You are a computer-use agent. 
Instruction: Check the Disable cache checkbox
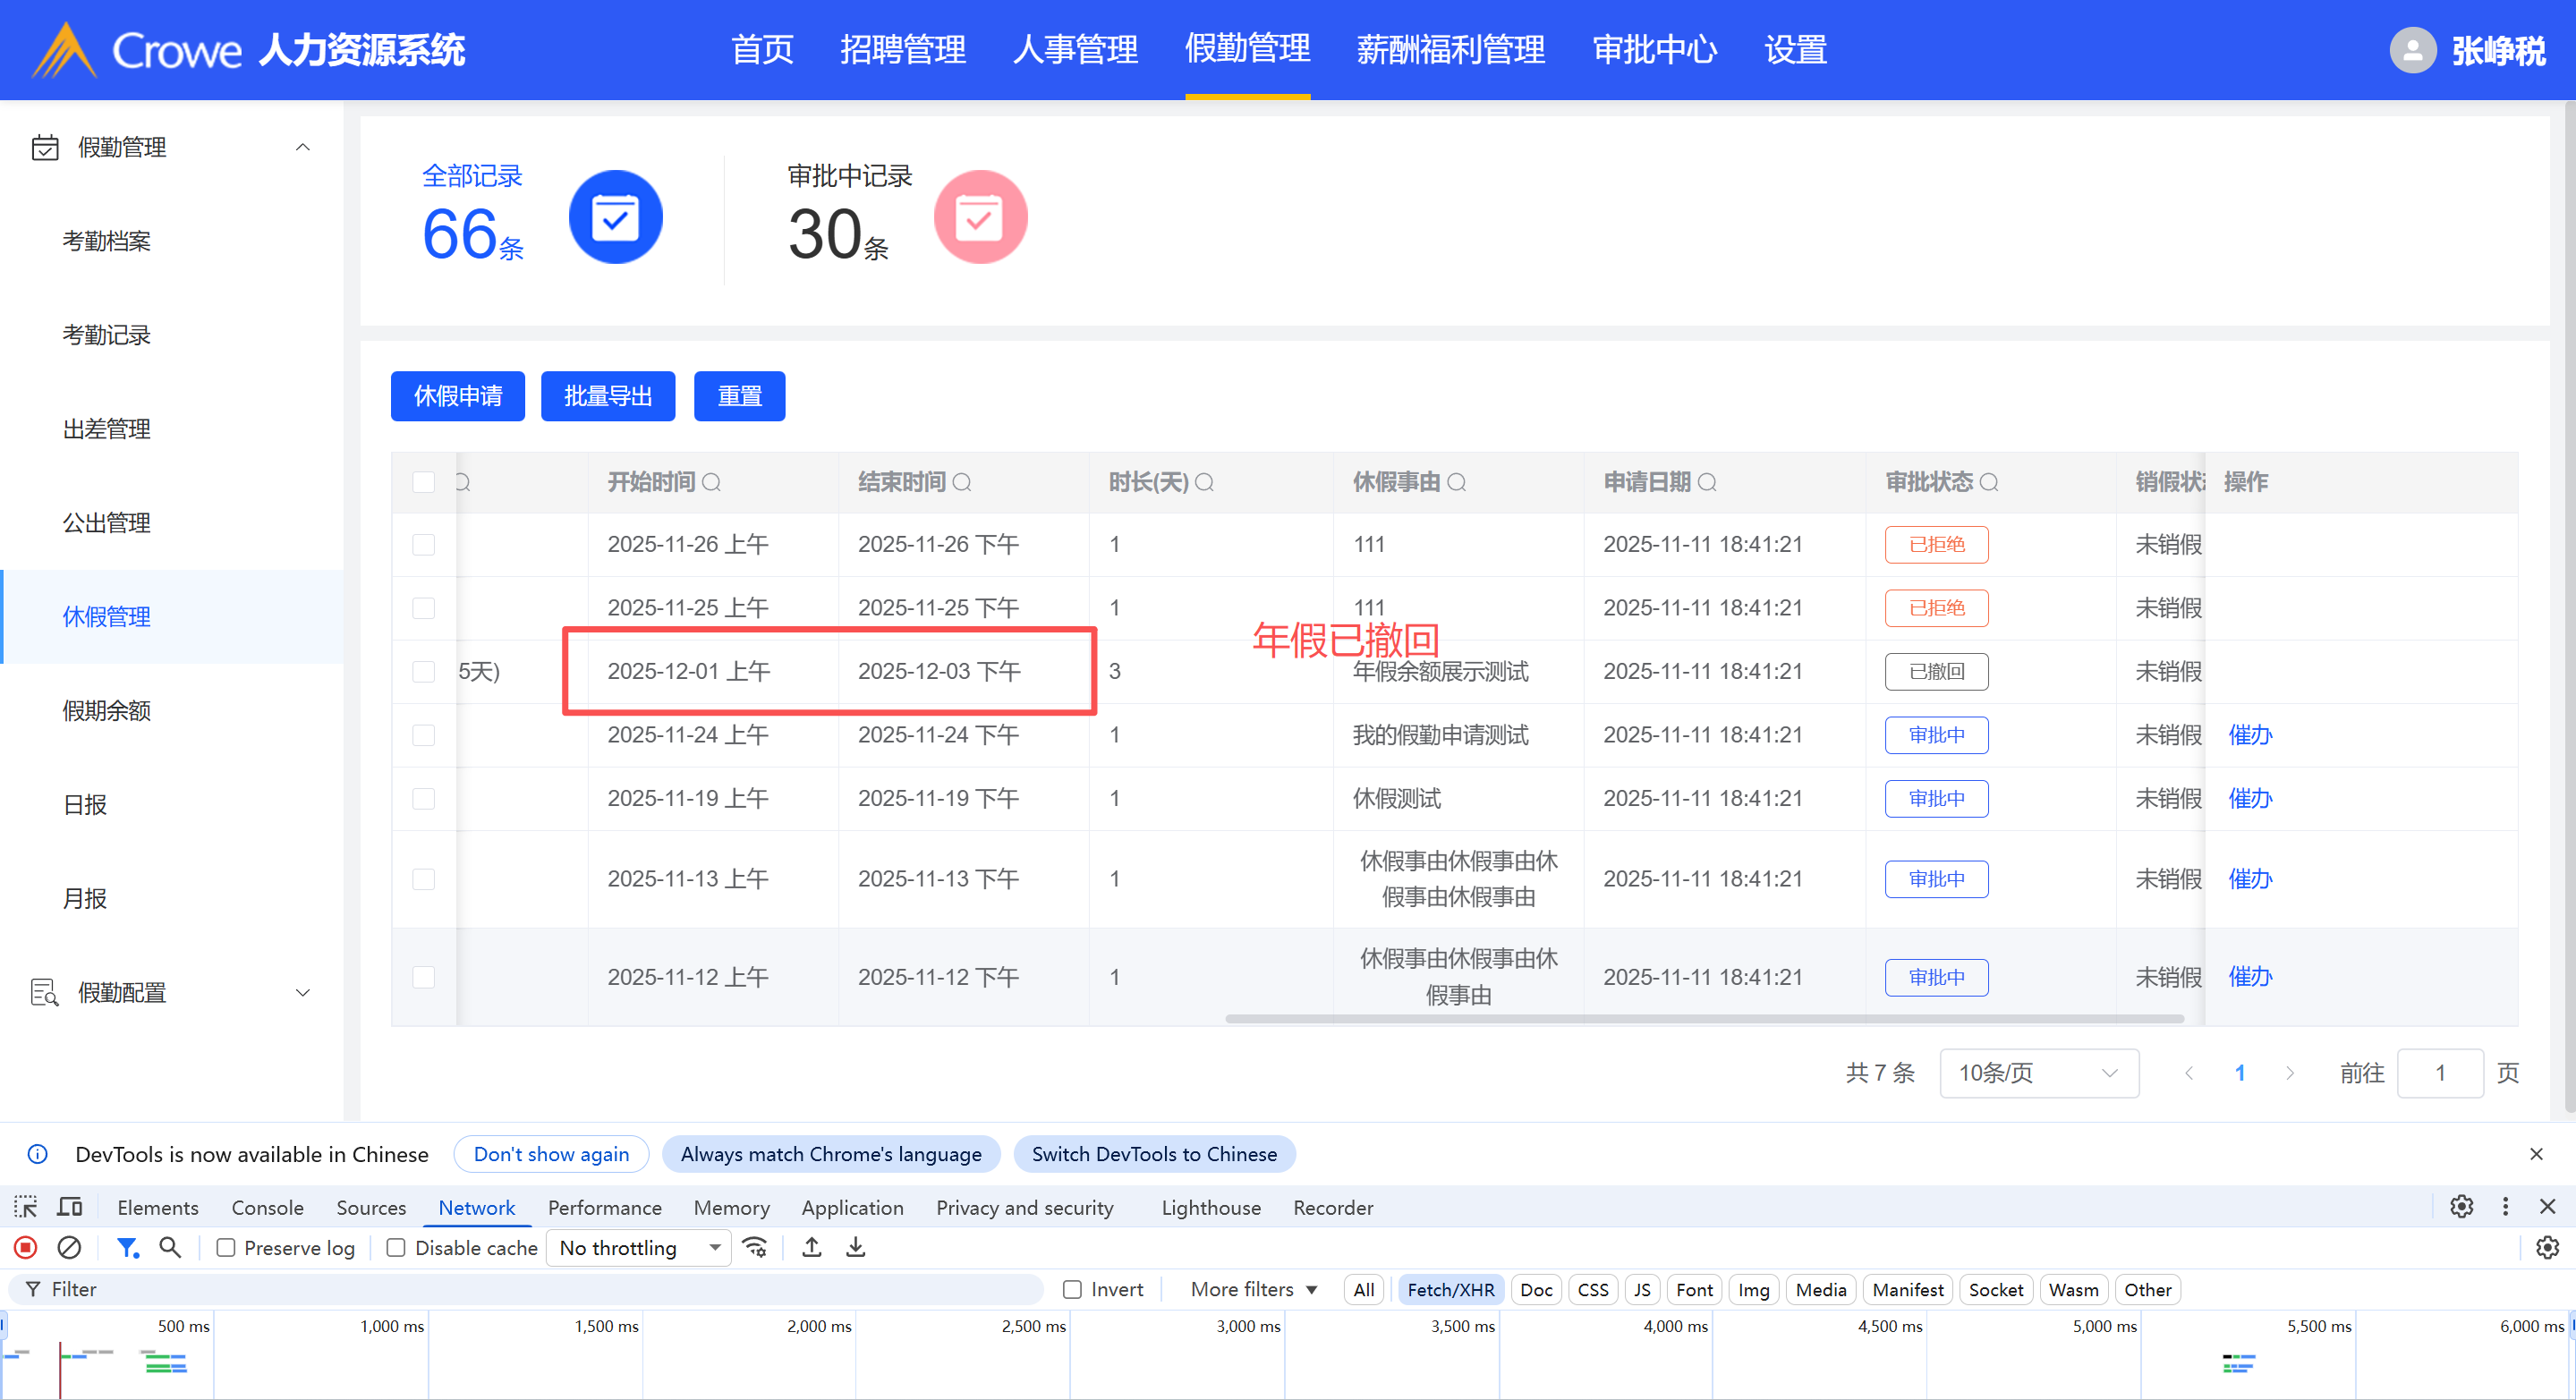coord(396,1248)
